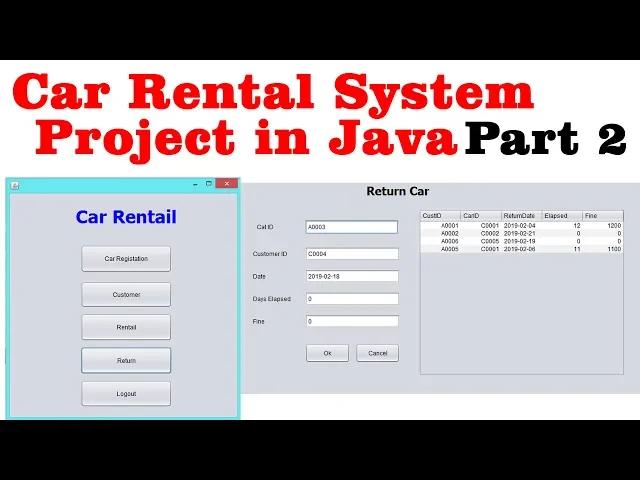Viewport: 640px width, 480px height.
Task: Open the Return screen button
Action: (x=126, y=360)
